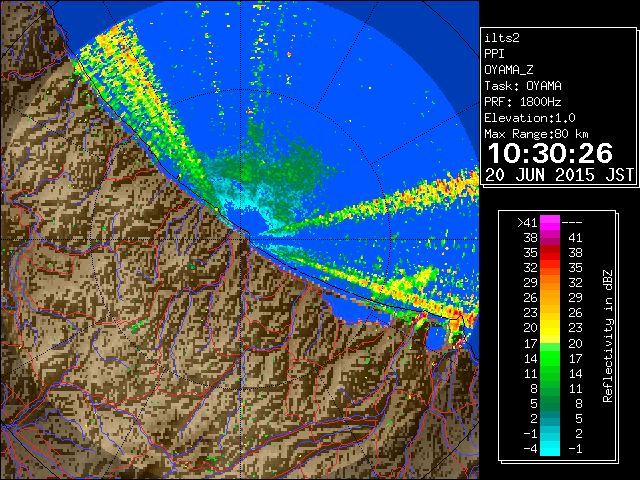Image resolution: width=640 pixels, height=480 pixels.
Task: Click the 'ilts2' label in info box
Action: point(502,38)
